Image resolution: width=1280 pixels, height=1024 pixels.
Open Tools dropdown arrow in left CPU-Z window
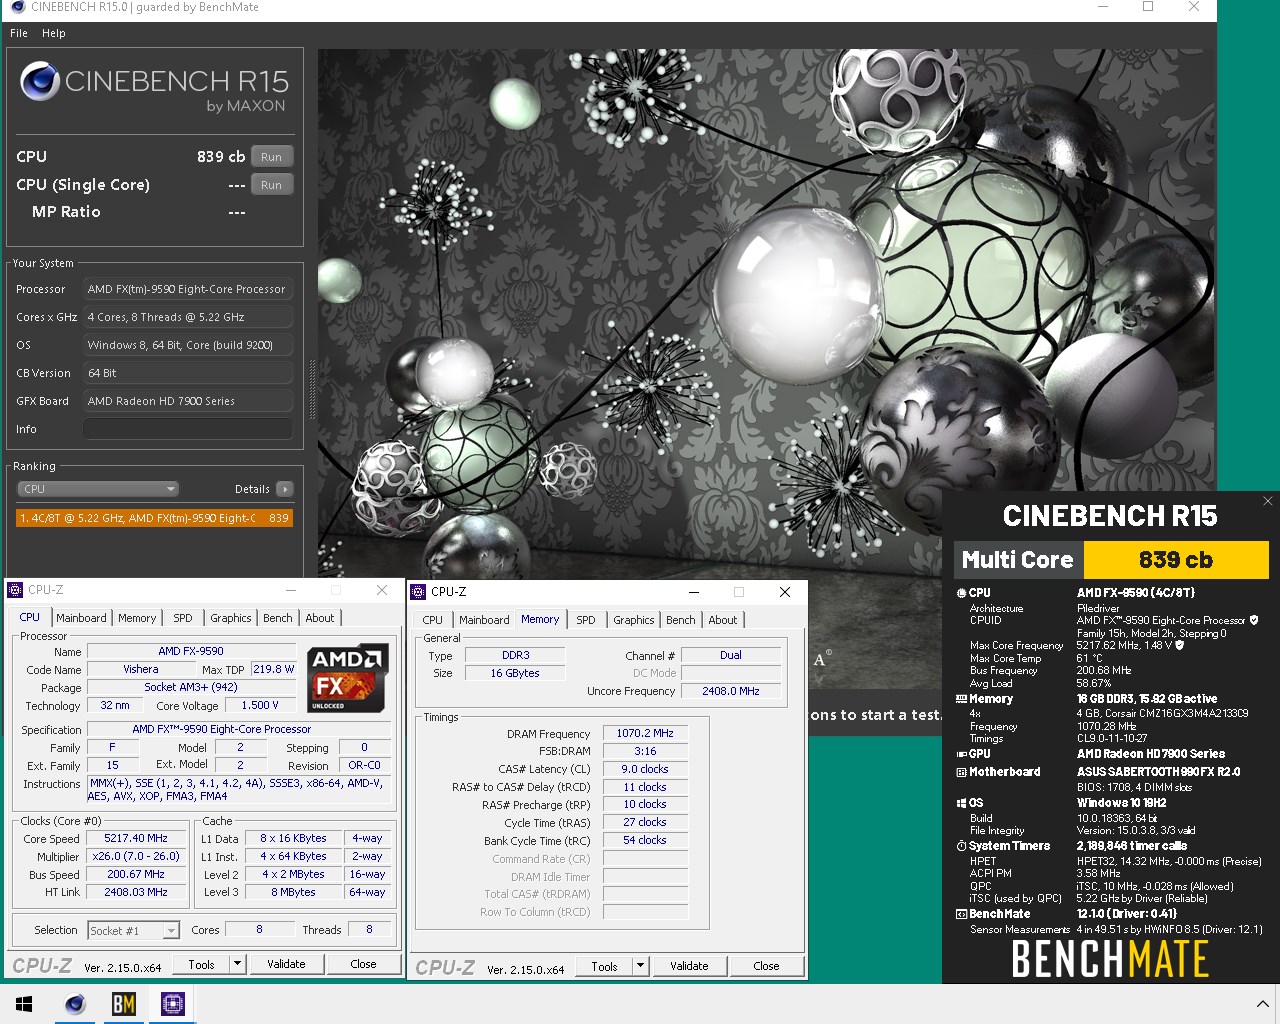coord(238,964)
